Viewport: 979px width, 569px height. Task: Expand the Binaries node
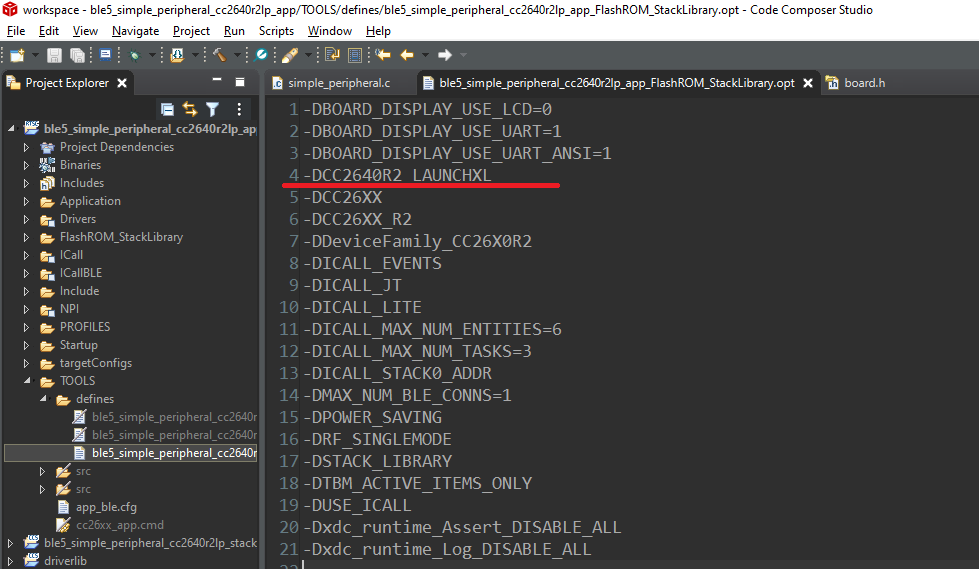[x=26, y=166]
